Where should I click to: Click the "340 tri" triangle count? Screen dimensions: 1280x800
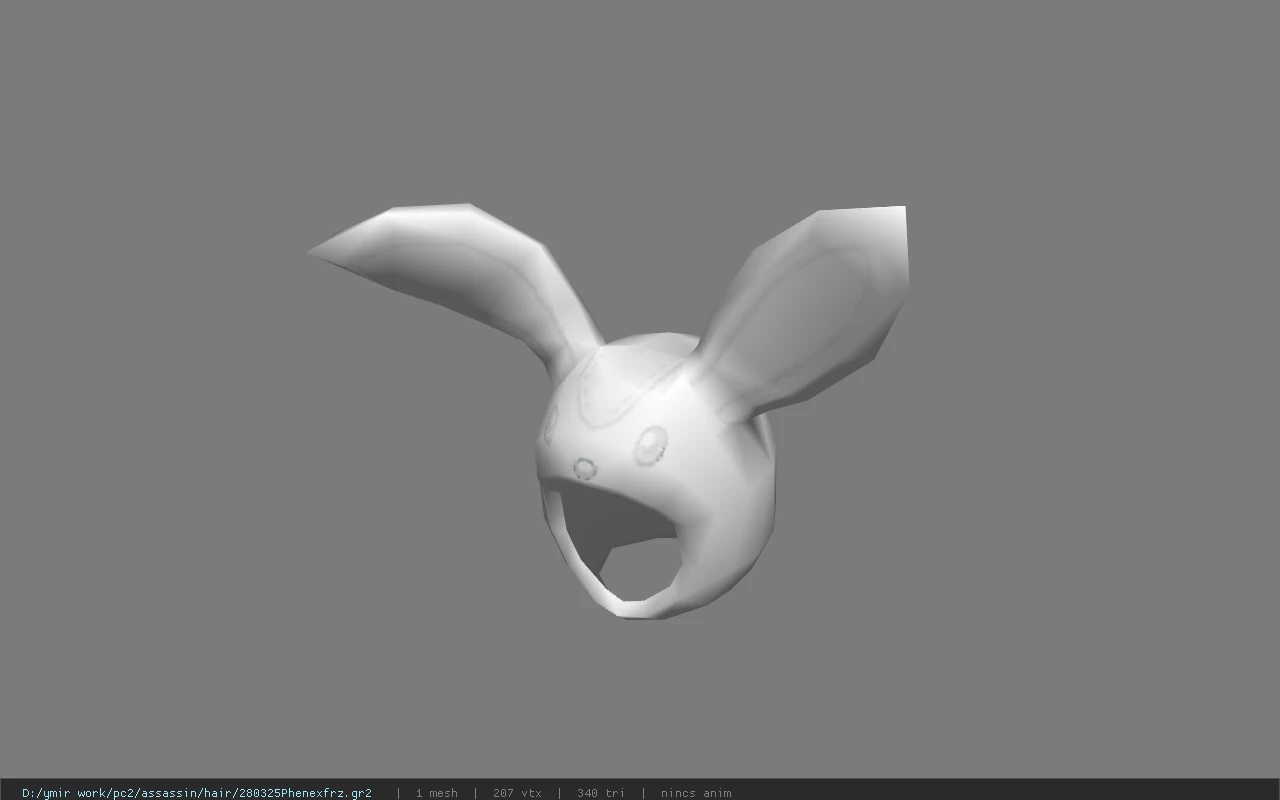(x=601, y=793)
